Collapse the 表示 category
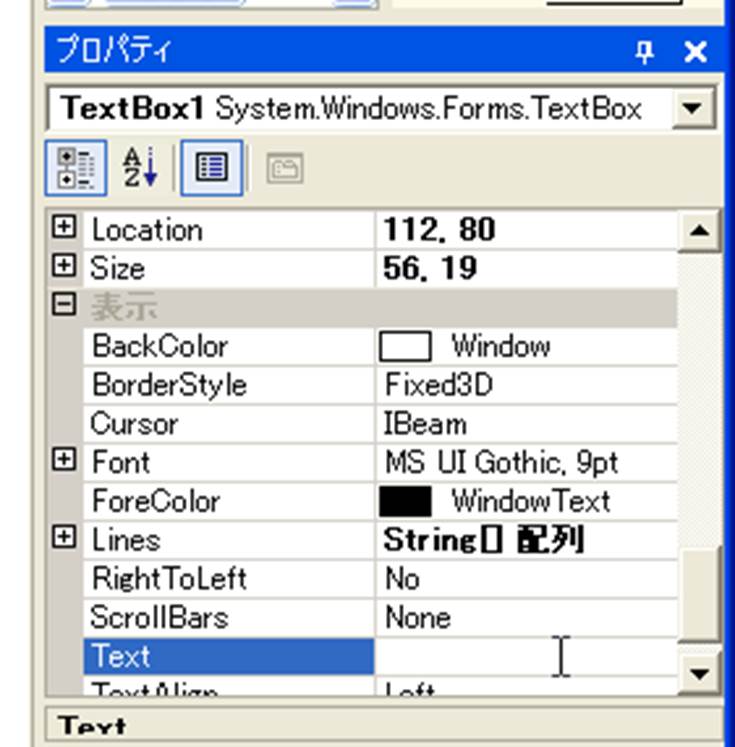 [64, 305]
